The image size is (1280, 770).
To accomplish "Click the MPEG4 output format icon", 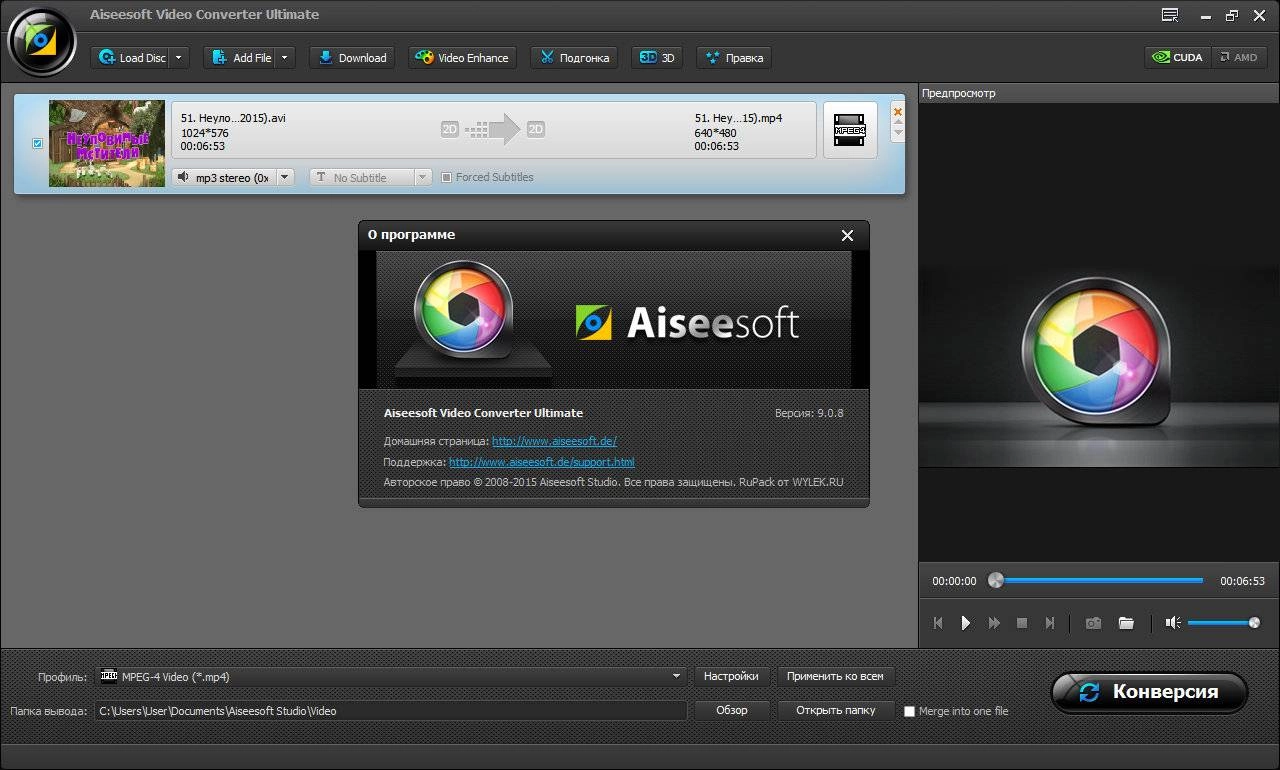I will (850, 130).
